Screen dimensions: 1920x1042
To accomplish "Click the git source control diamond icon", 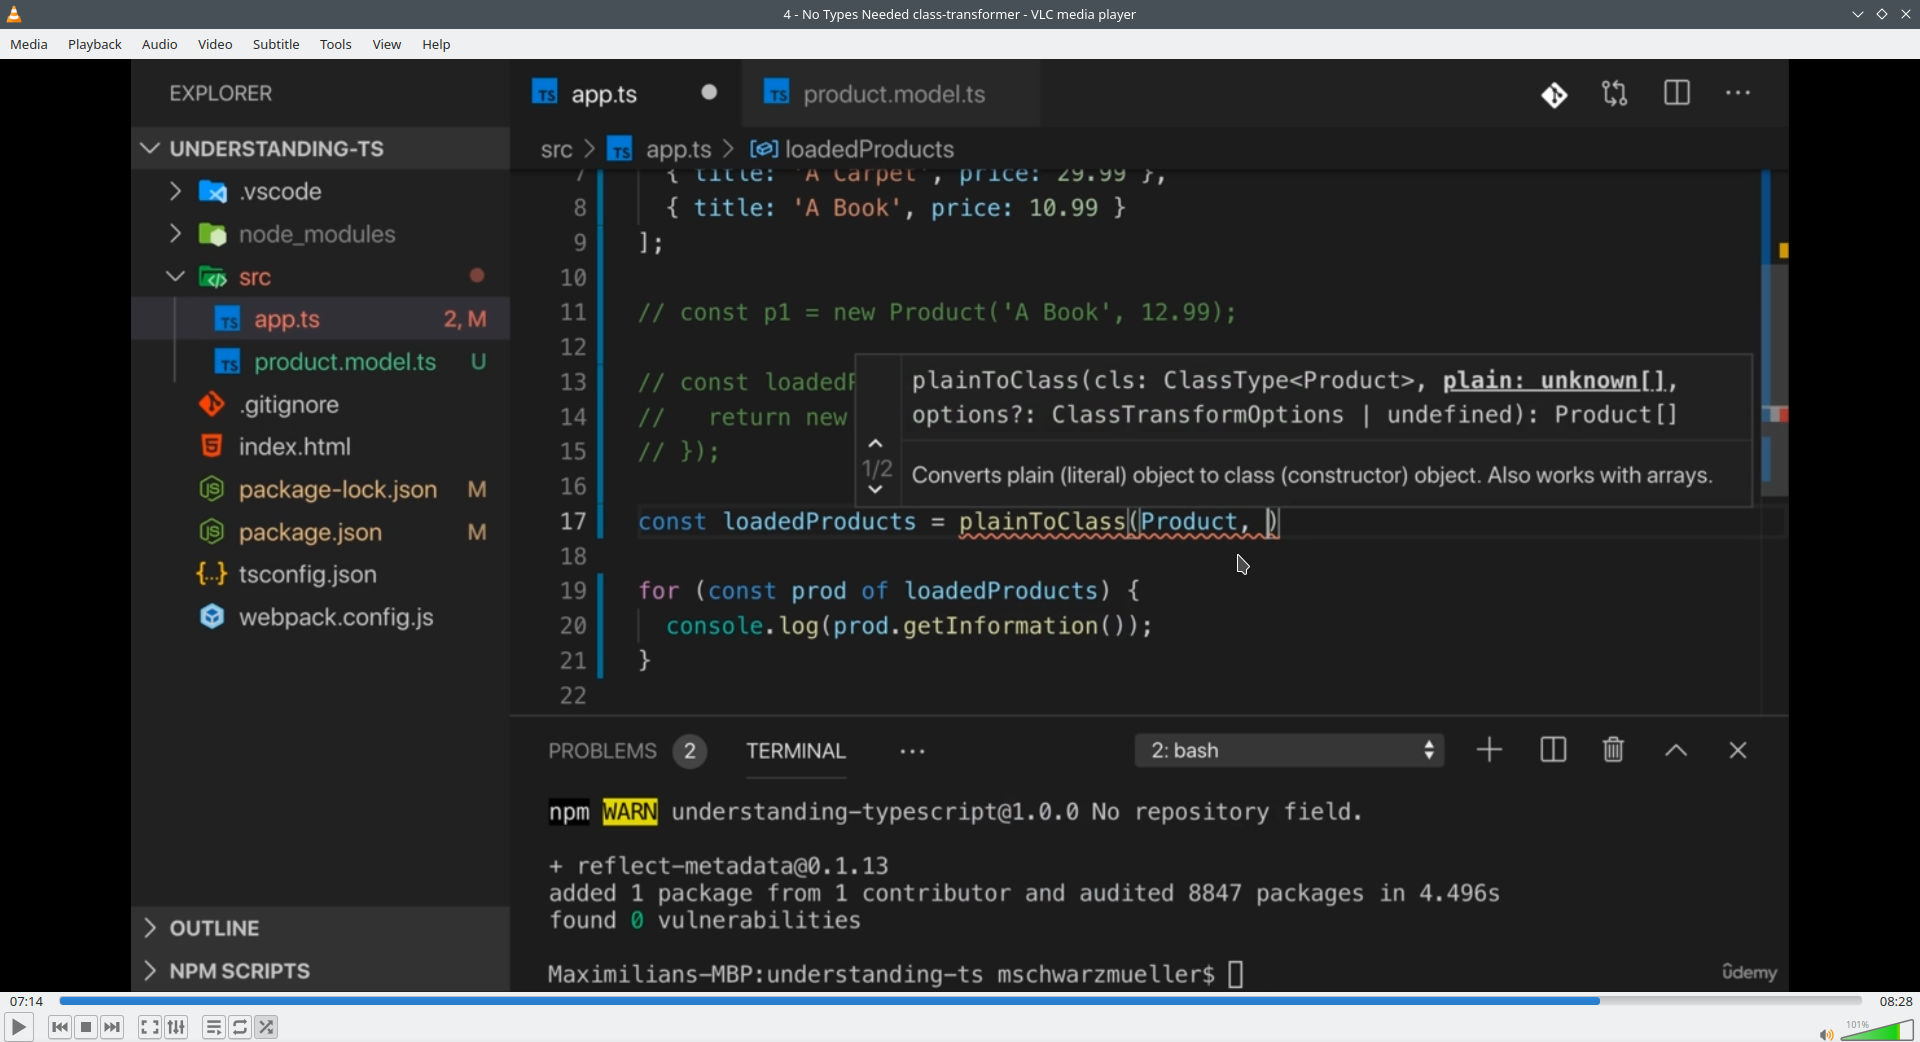I will [x=1554, y=95].
